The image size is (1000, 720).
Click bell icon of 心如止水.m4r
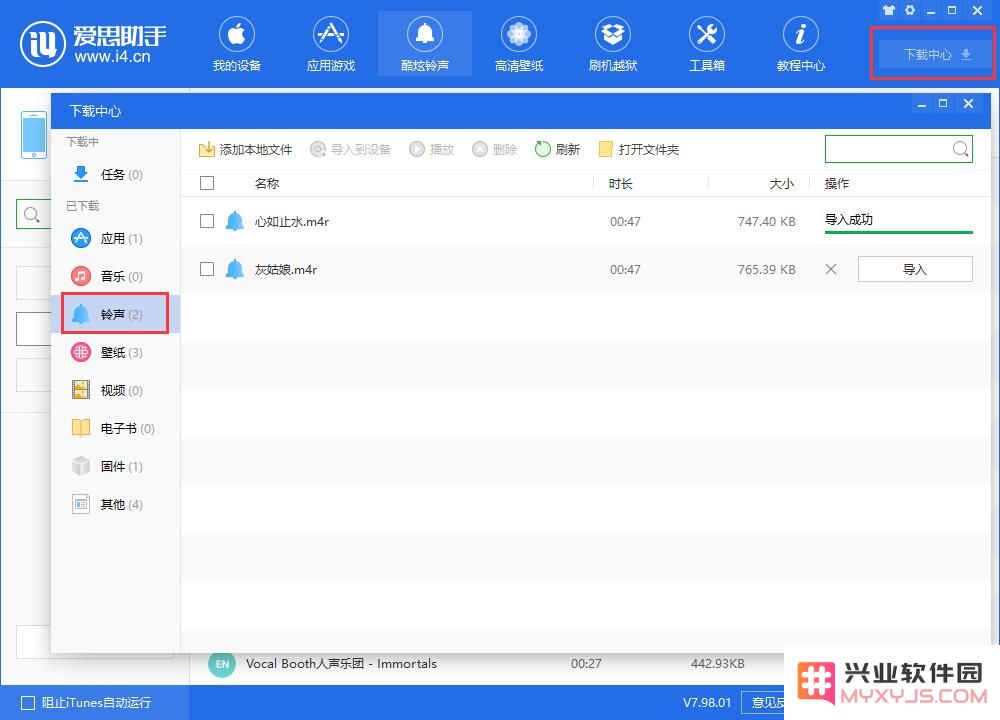point(235,221)
